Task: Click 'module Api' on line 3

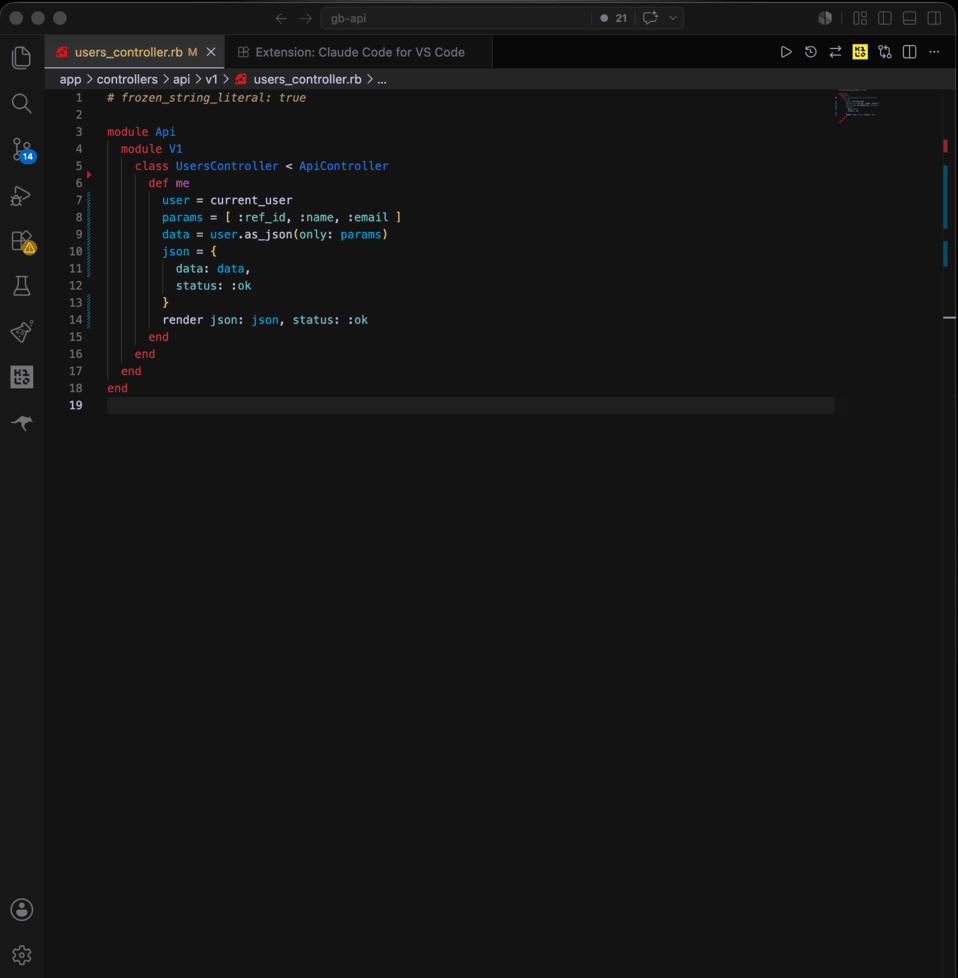Action: click(141, 132)
